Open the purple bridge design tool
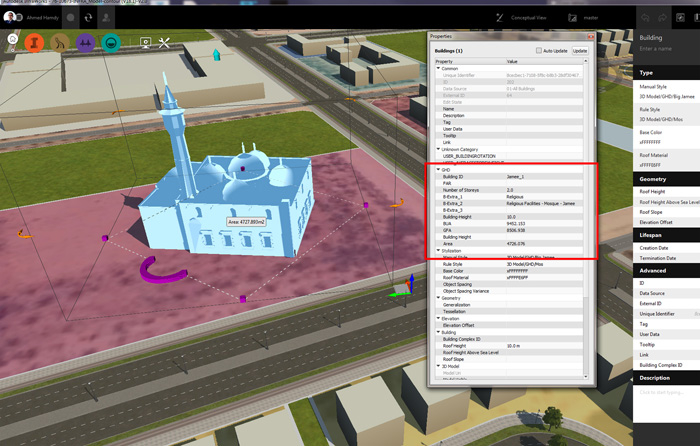The image size is (700, 446). (85, 43)
